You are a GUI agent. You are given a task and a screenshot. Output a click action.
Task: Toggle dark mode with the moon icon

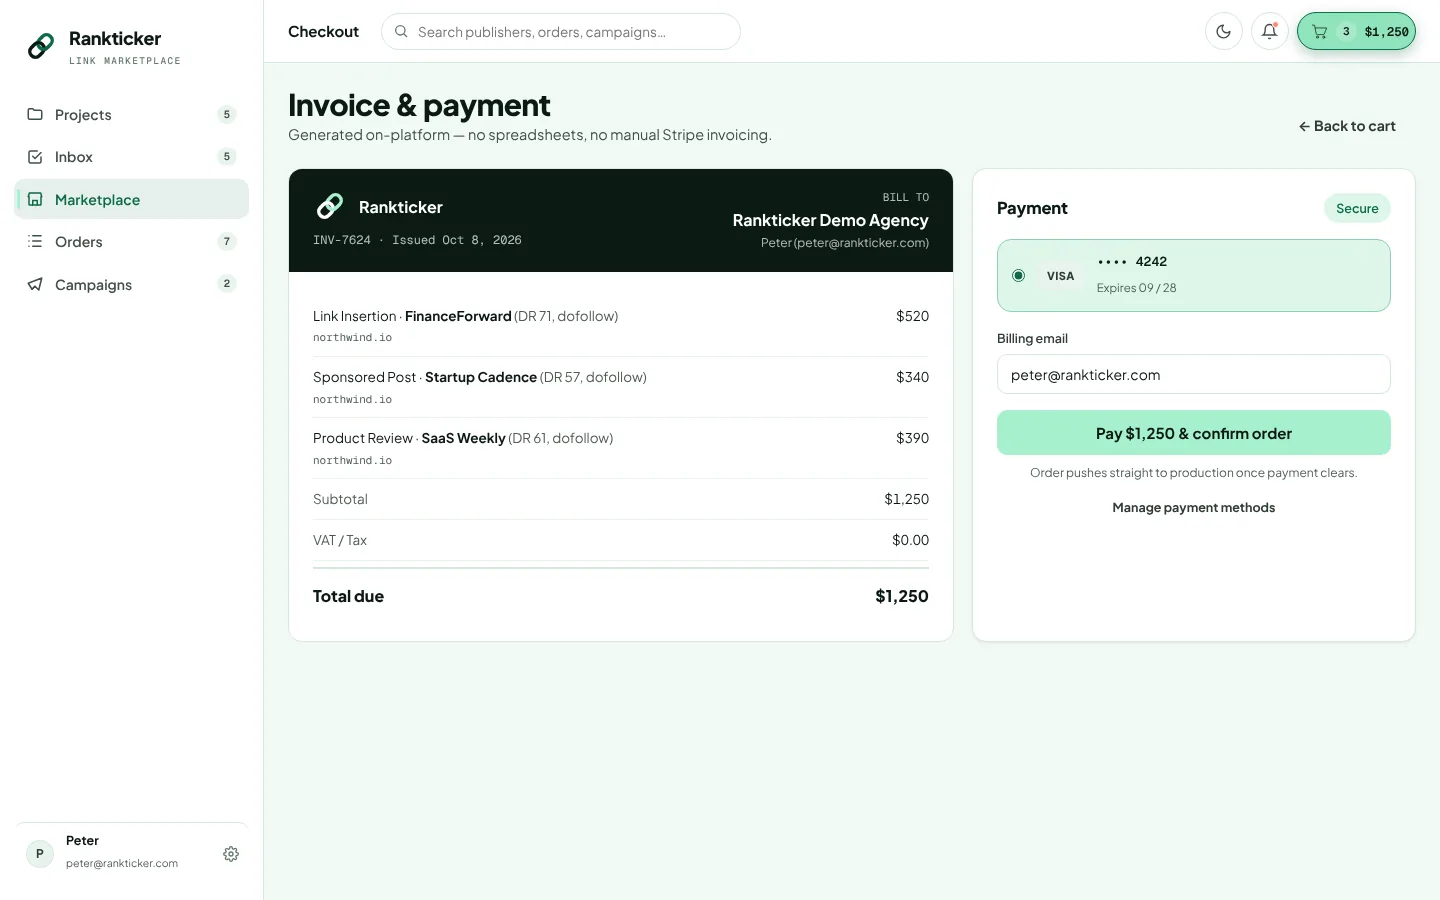1224,31
